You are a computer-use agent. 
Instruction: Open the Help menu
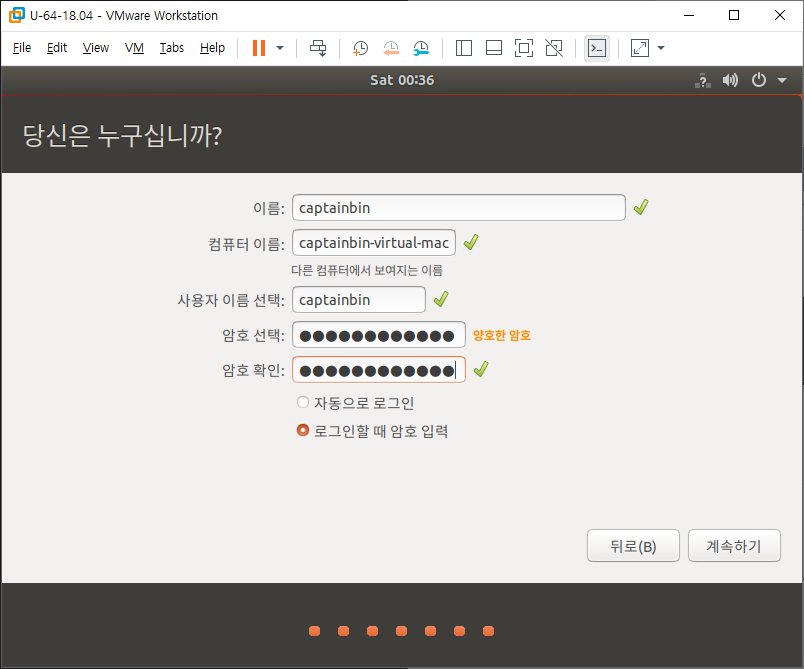212,48
